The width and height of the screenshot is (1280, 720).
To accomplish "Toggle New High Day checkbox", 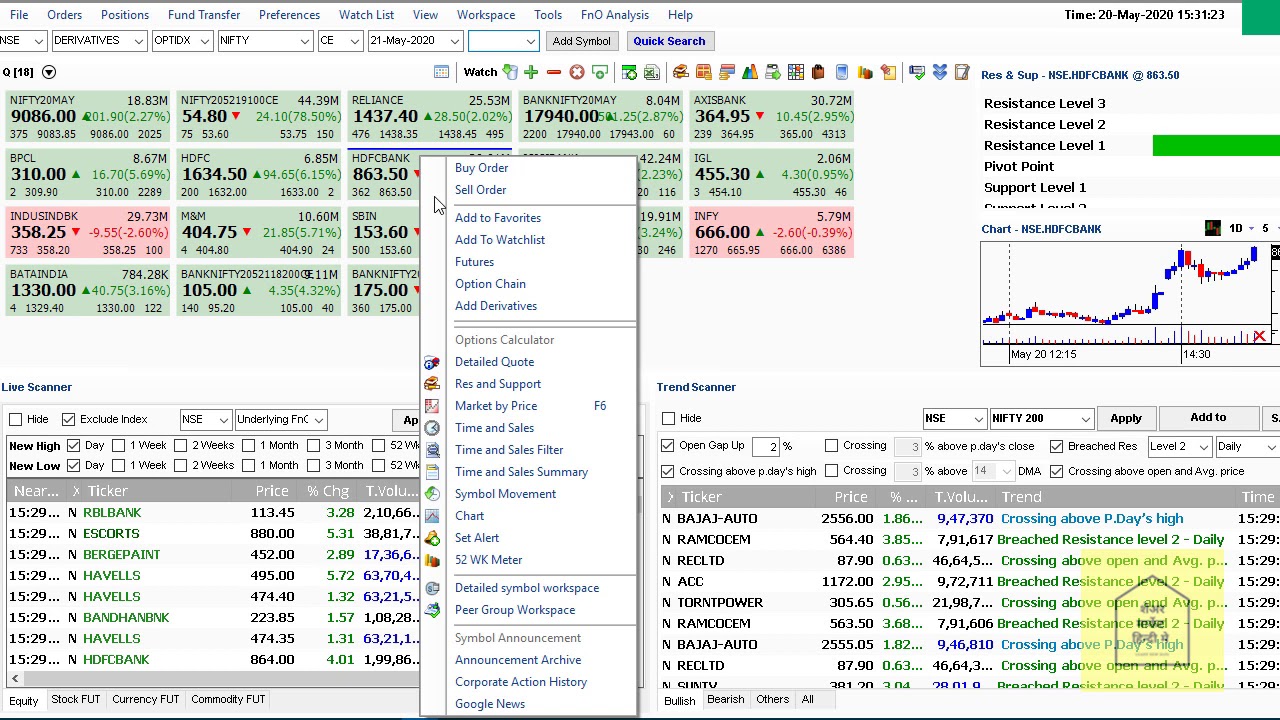I will 74,445.
